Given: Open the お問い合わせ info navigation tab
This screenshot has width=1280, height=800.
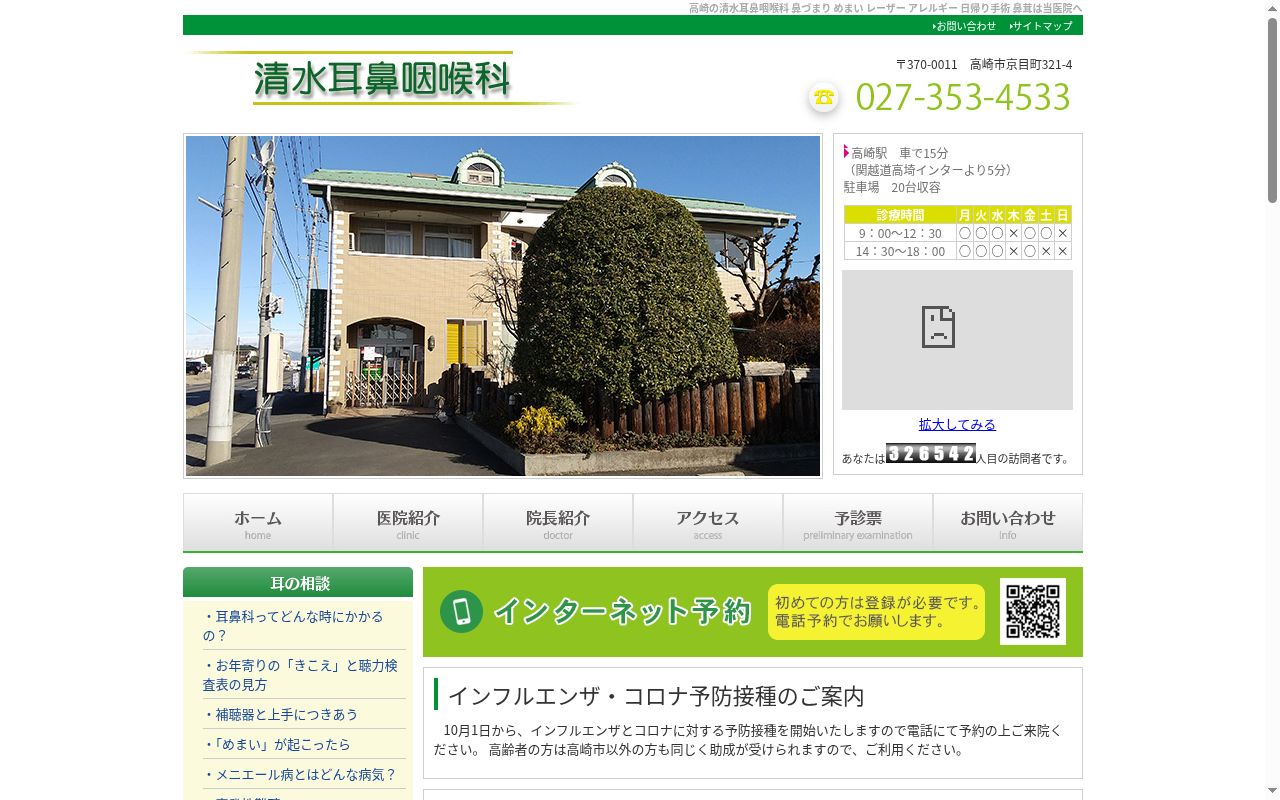Looking at the screenshot, I should click(x=1008, y=522).
